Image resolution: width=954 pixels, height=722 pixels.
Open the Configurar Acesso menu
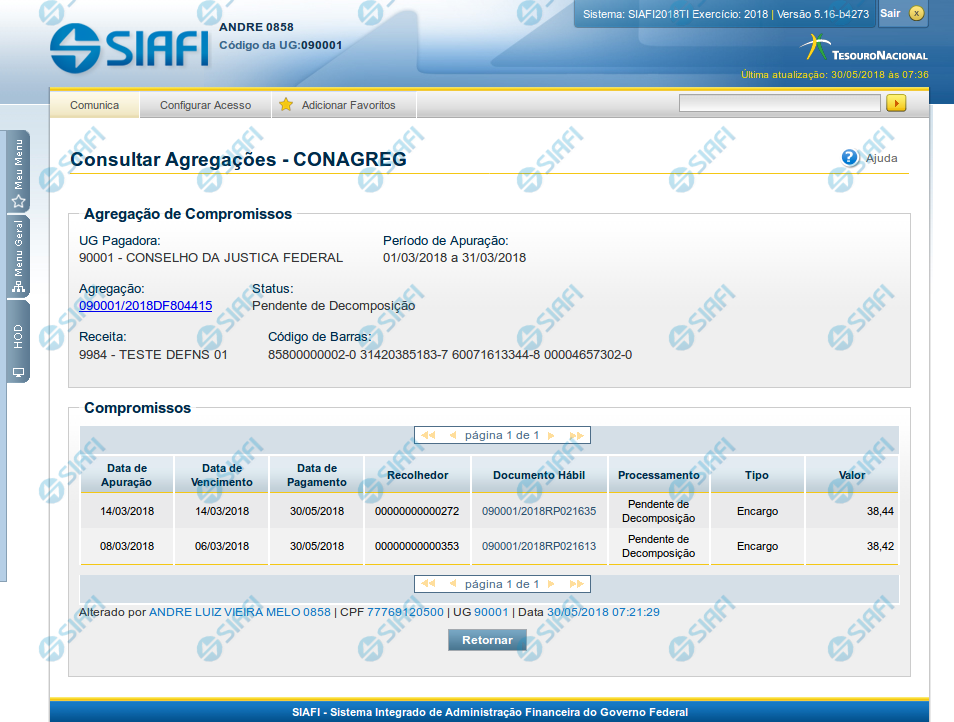(205, 105)
